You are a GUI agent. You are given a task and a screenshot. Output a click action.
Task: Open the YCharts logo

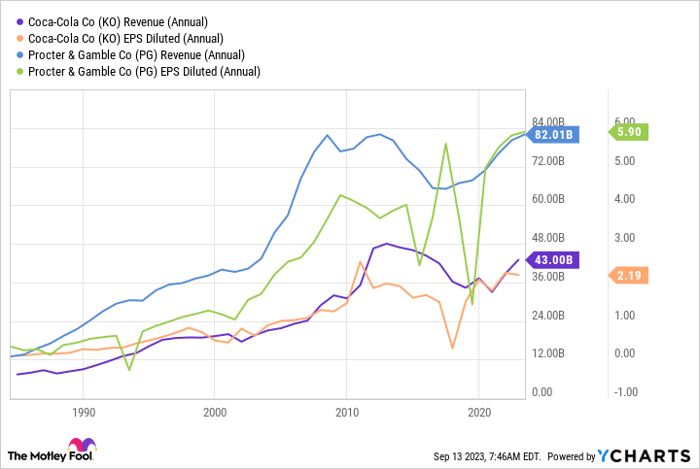643,455
